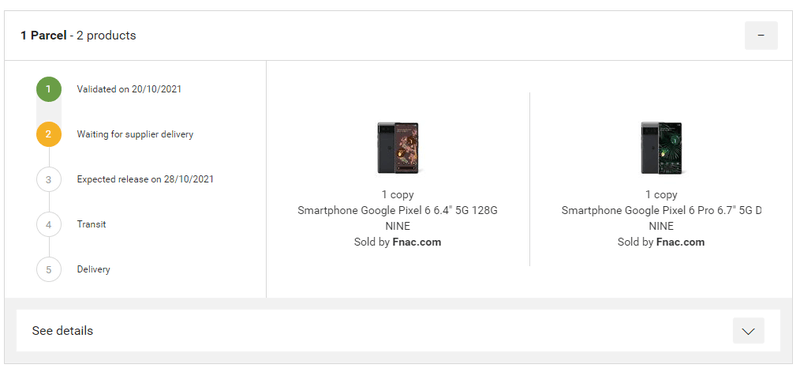The width and height of the screenshot is (800, 372).
Task: Select step 5 delivery circle
Action: (x=48, y=269)
